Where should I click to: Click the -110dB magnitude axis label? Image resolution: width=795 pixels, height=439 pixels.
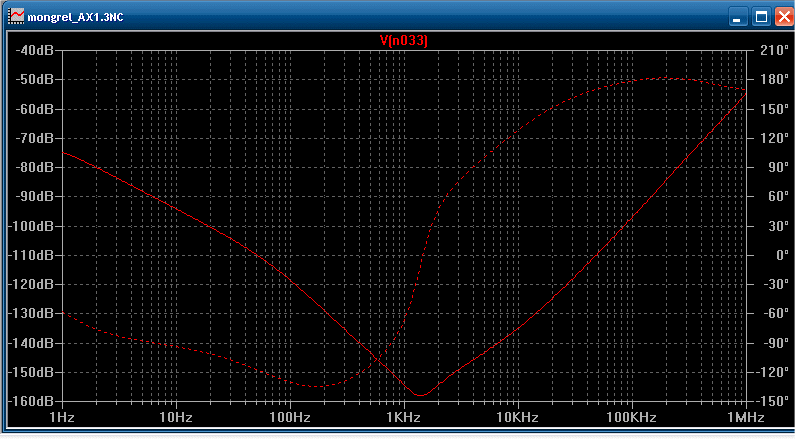pos(31,255)
